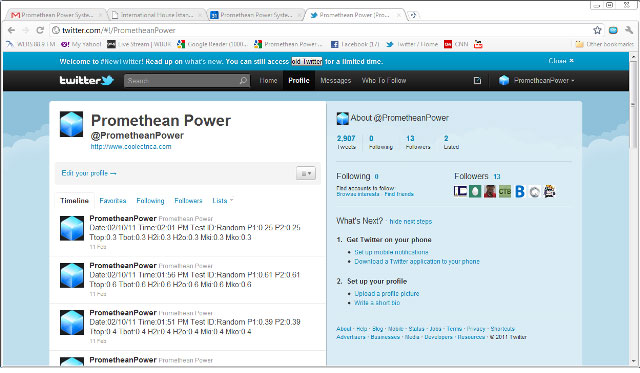The height and width of the screenshot is (373, 640).
Task: Open follower avatar with blue B
Action: [520, 191]
